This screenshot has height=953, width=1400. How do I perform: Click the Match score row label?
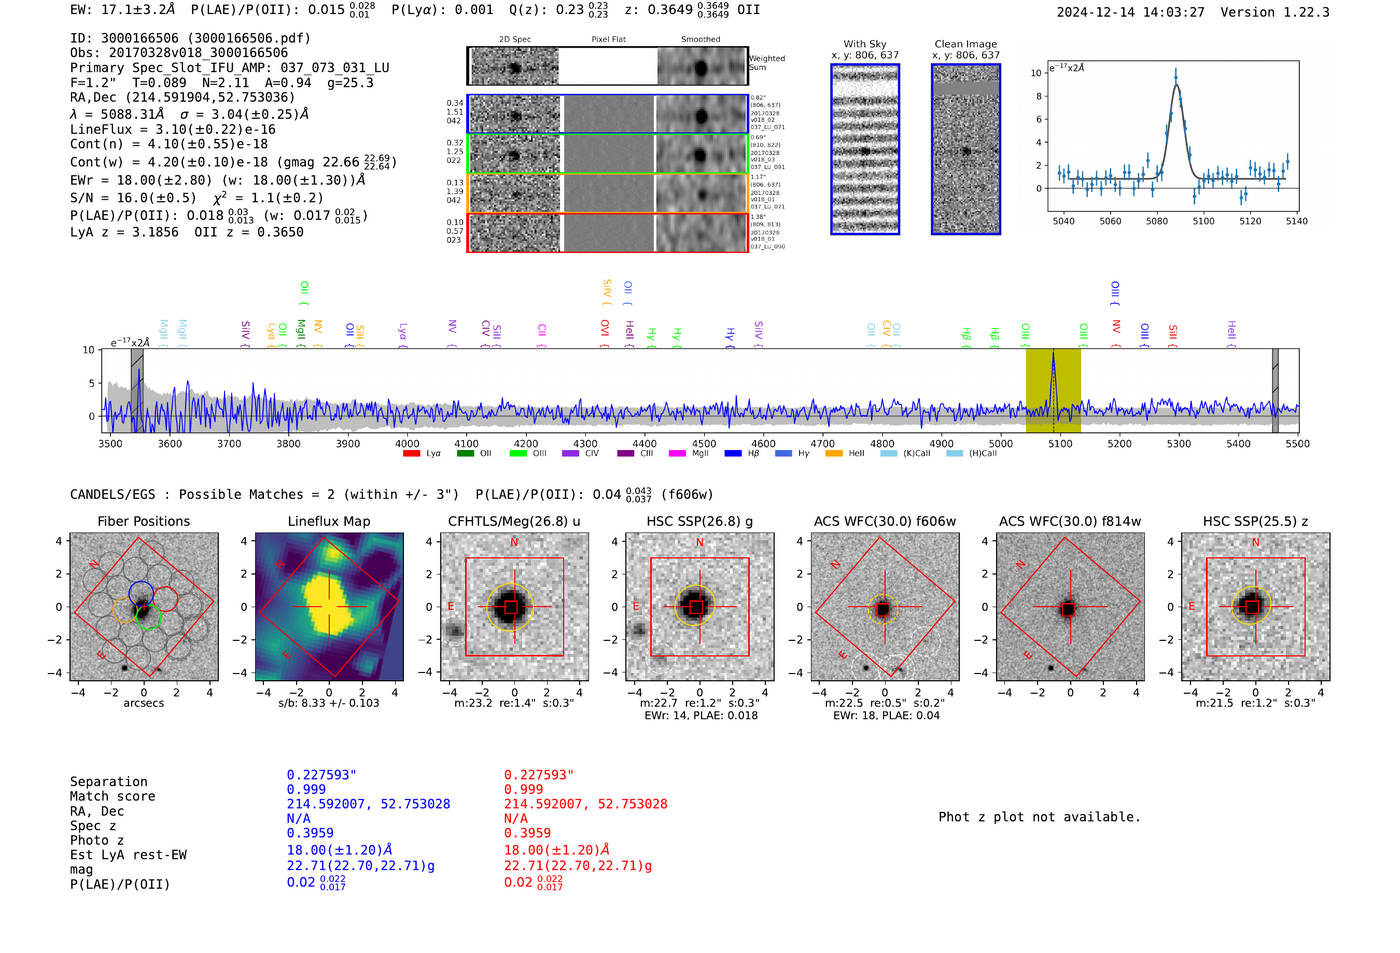[x=112, y=796]
